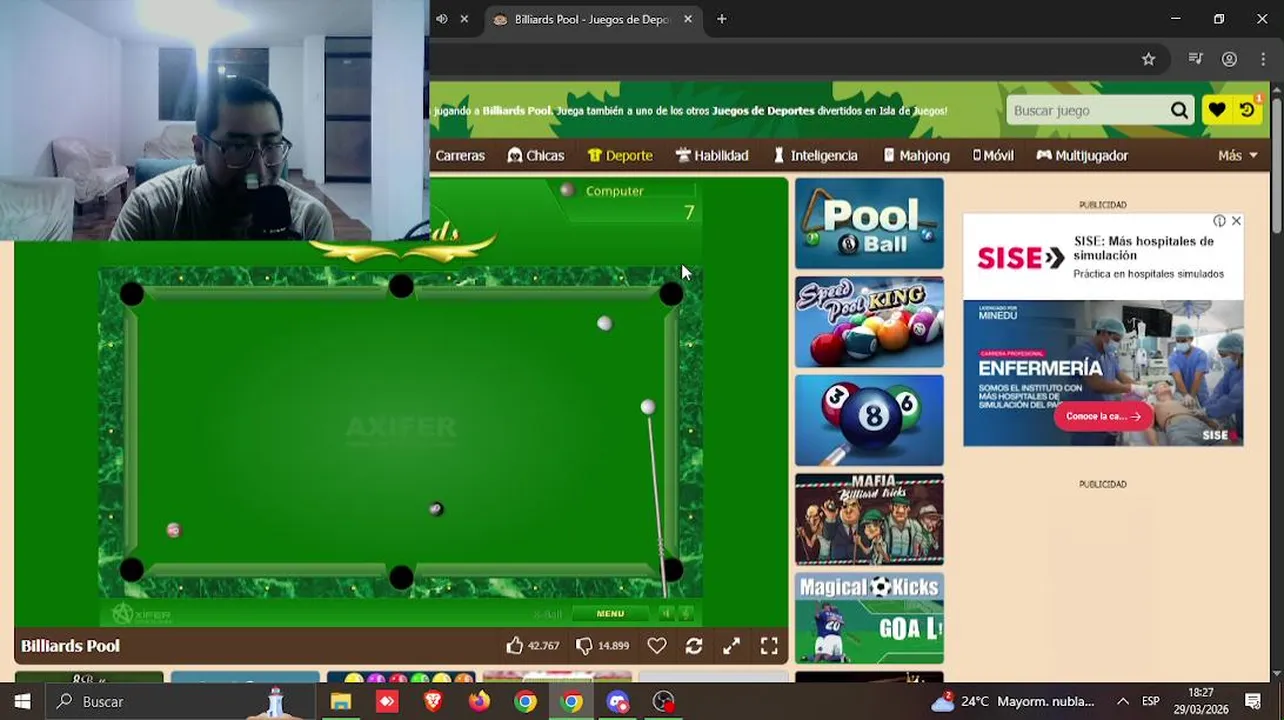
Task: Open the Multijugador category
Action: [1082, 156]
